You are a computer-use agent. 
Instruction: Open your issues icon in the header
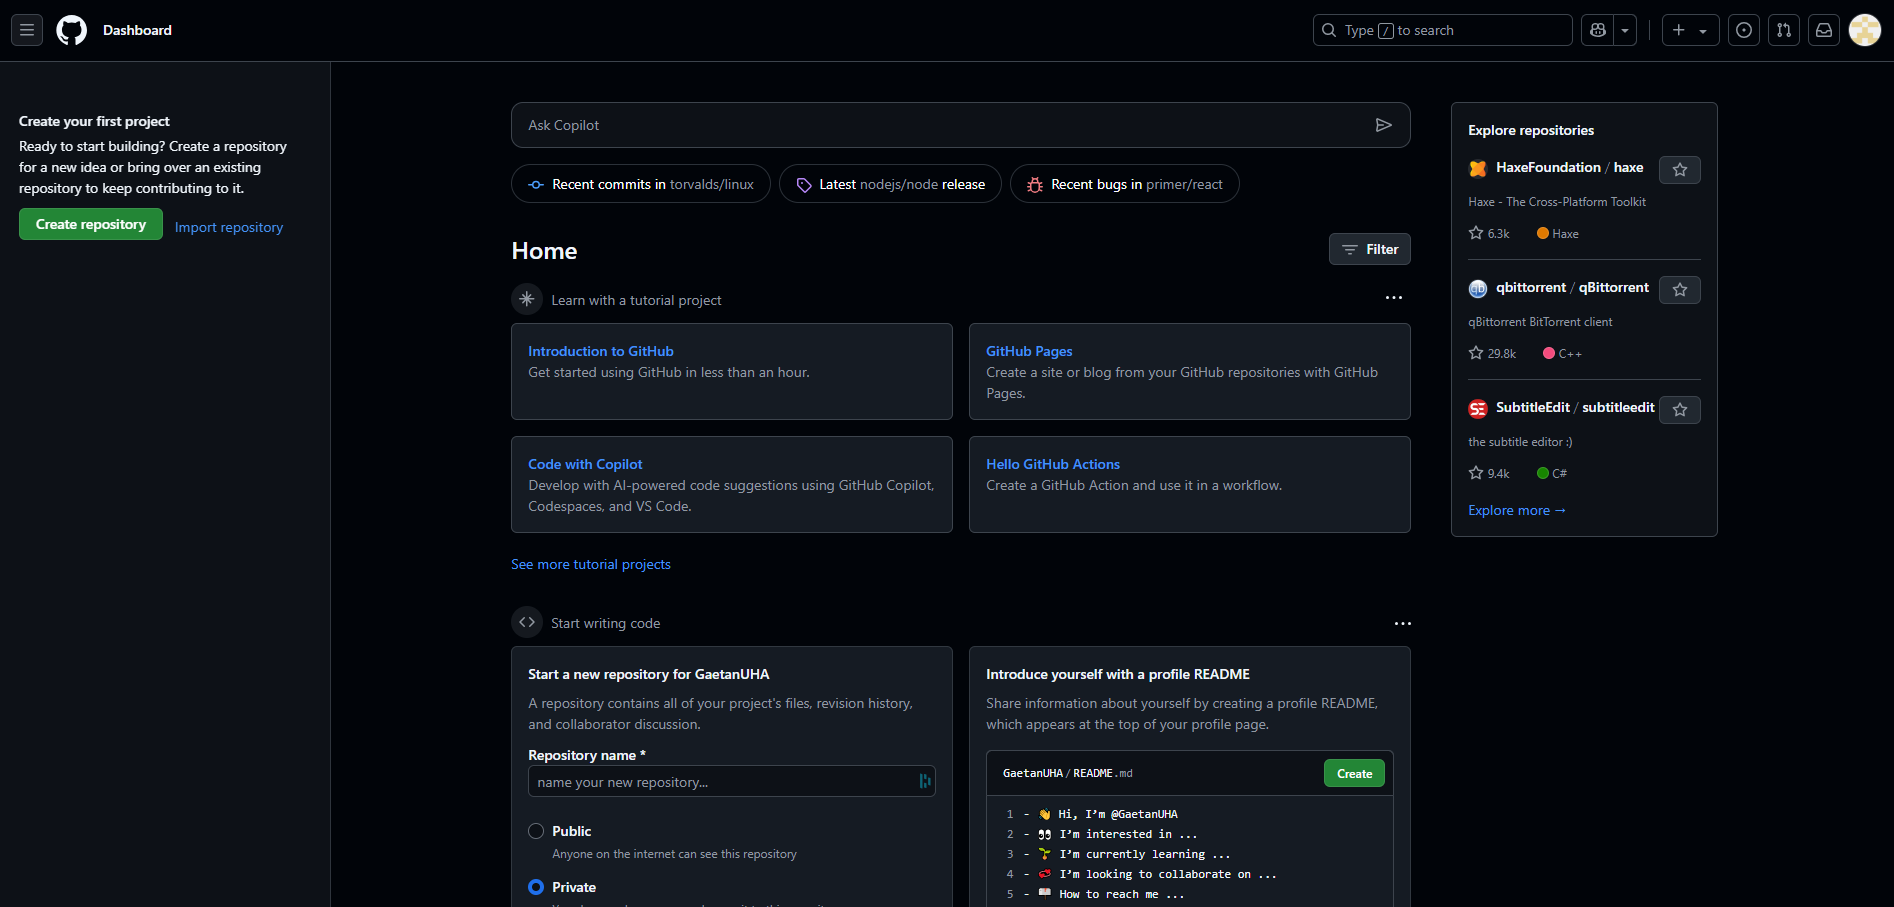(x=1743, y=30)
